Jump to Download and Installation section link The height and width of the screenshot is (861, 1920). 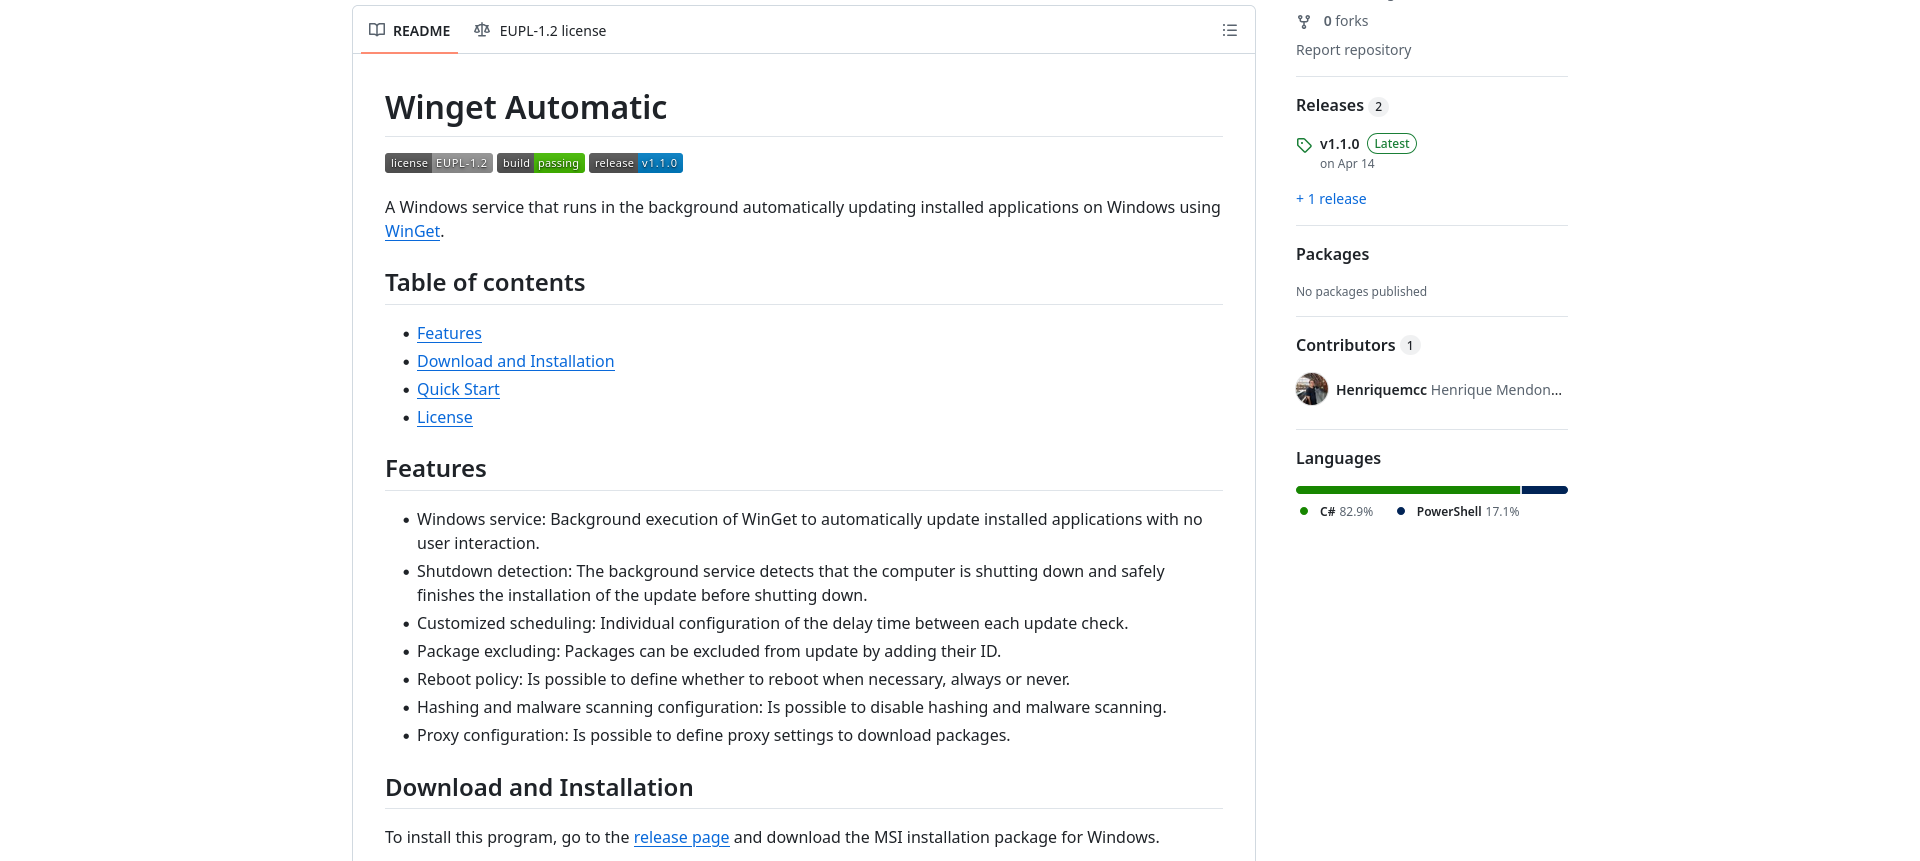click(x=515, y=361)
